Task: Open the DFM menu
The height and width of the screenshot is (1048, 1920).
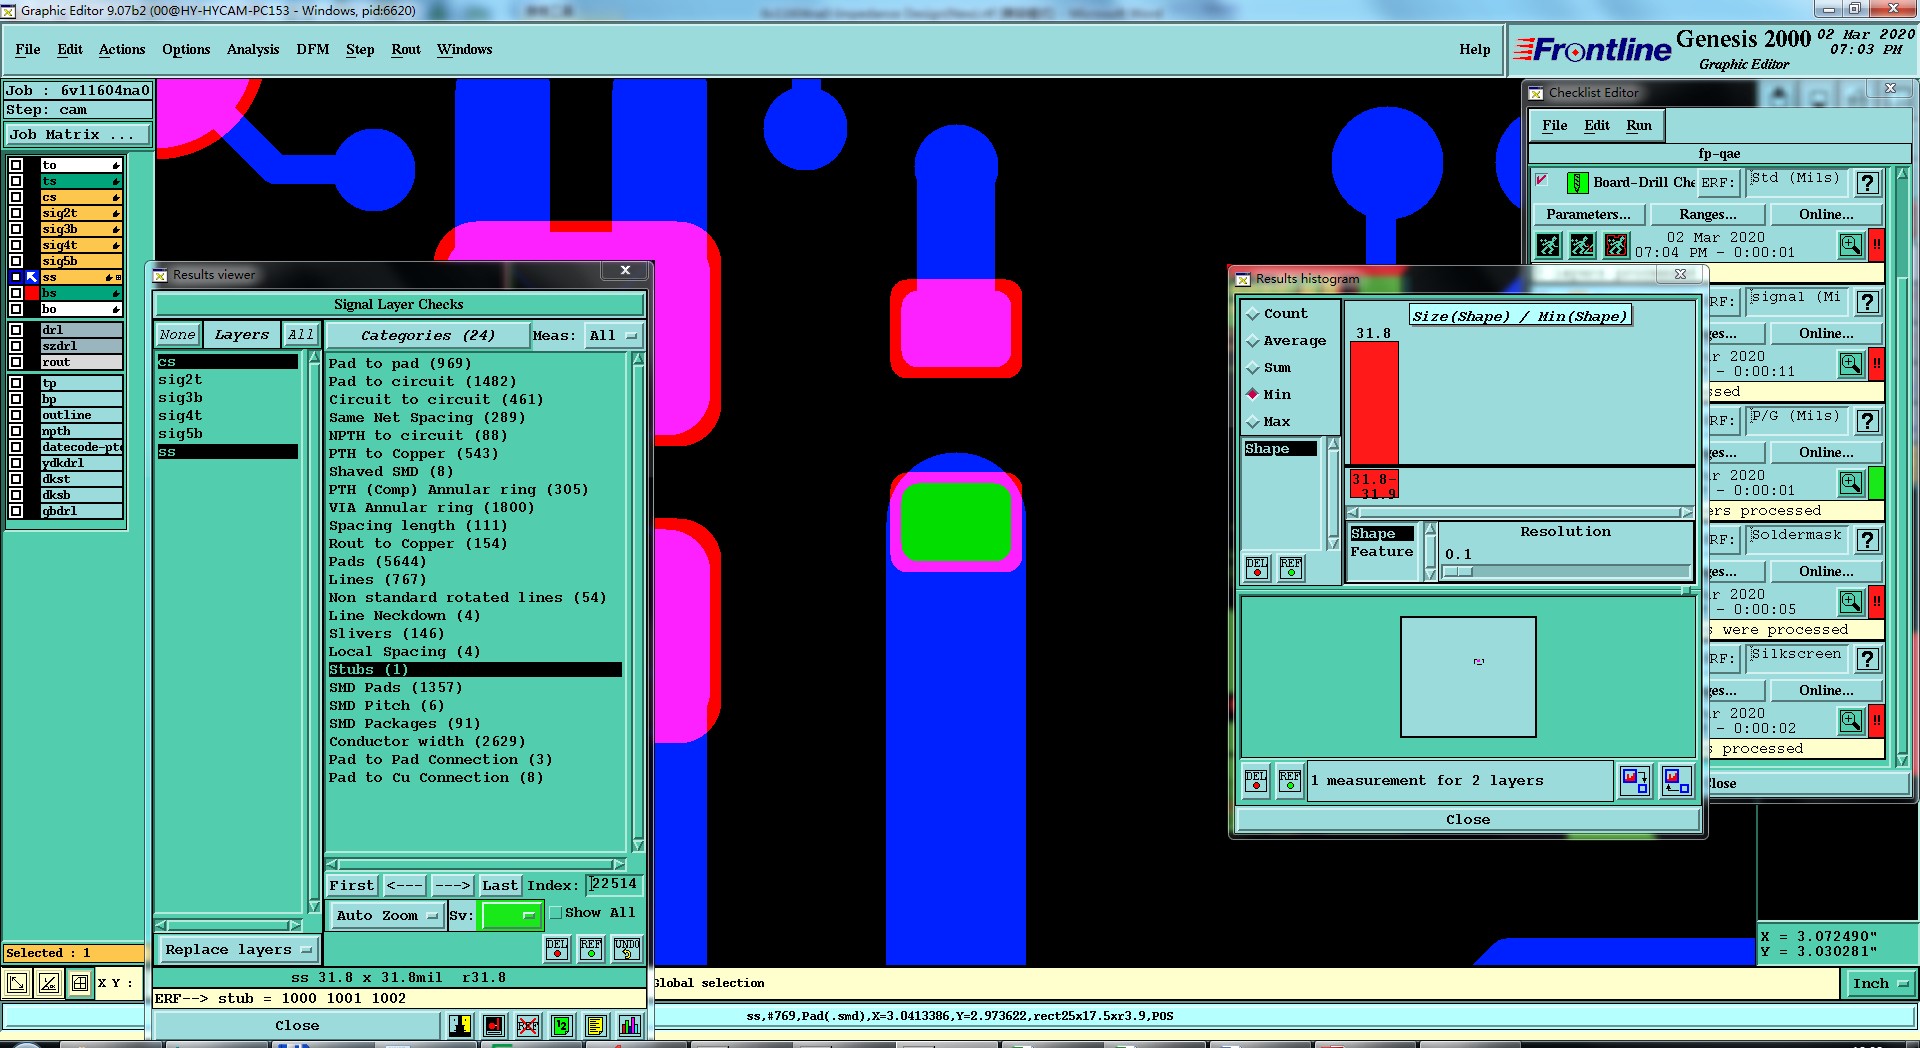Action: 312,50
